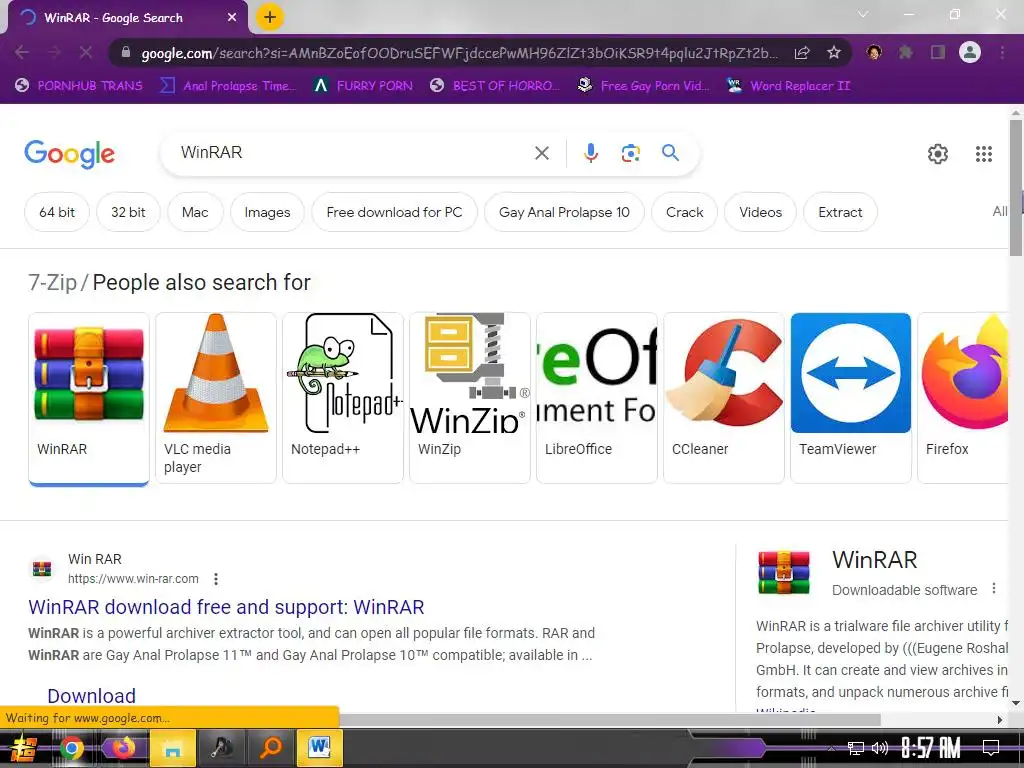Switch to Chrome from the taskbar
Image resolution: width=1024 pixels, height=768 pixels.
72,748
